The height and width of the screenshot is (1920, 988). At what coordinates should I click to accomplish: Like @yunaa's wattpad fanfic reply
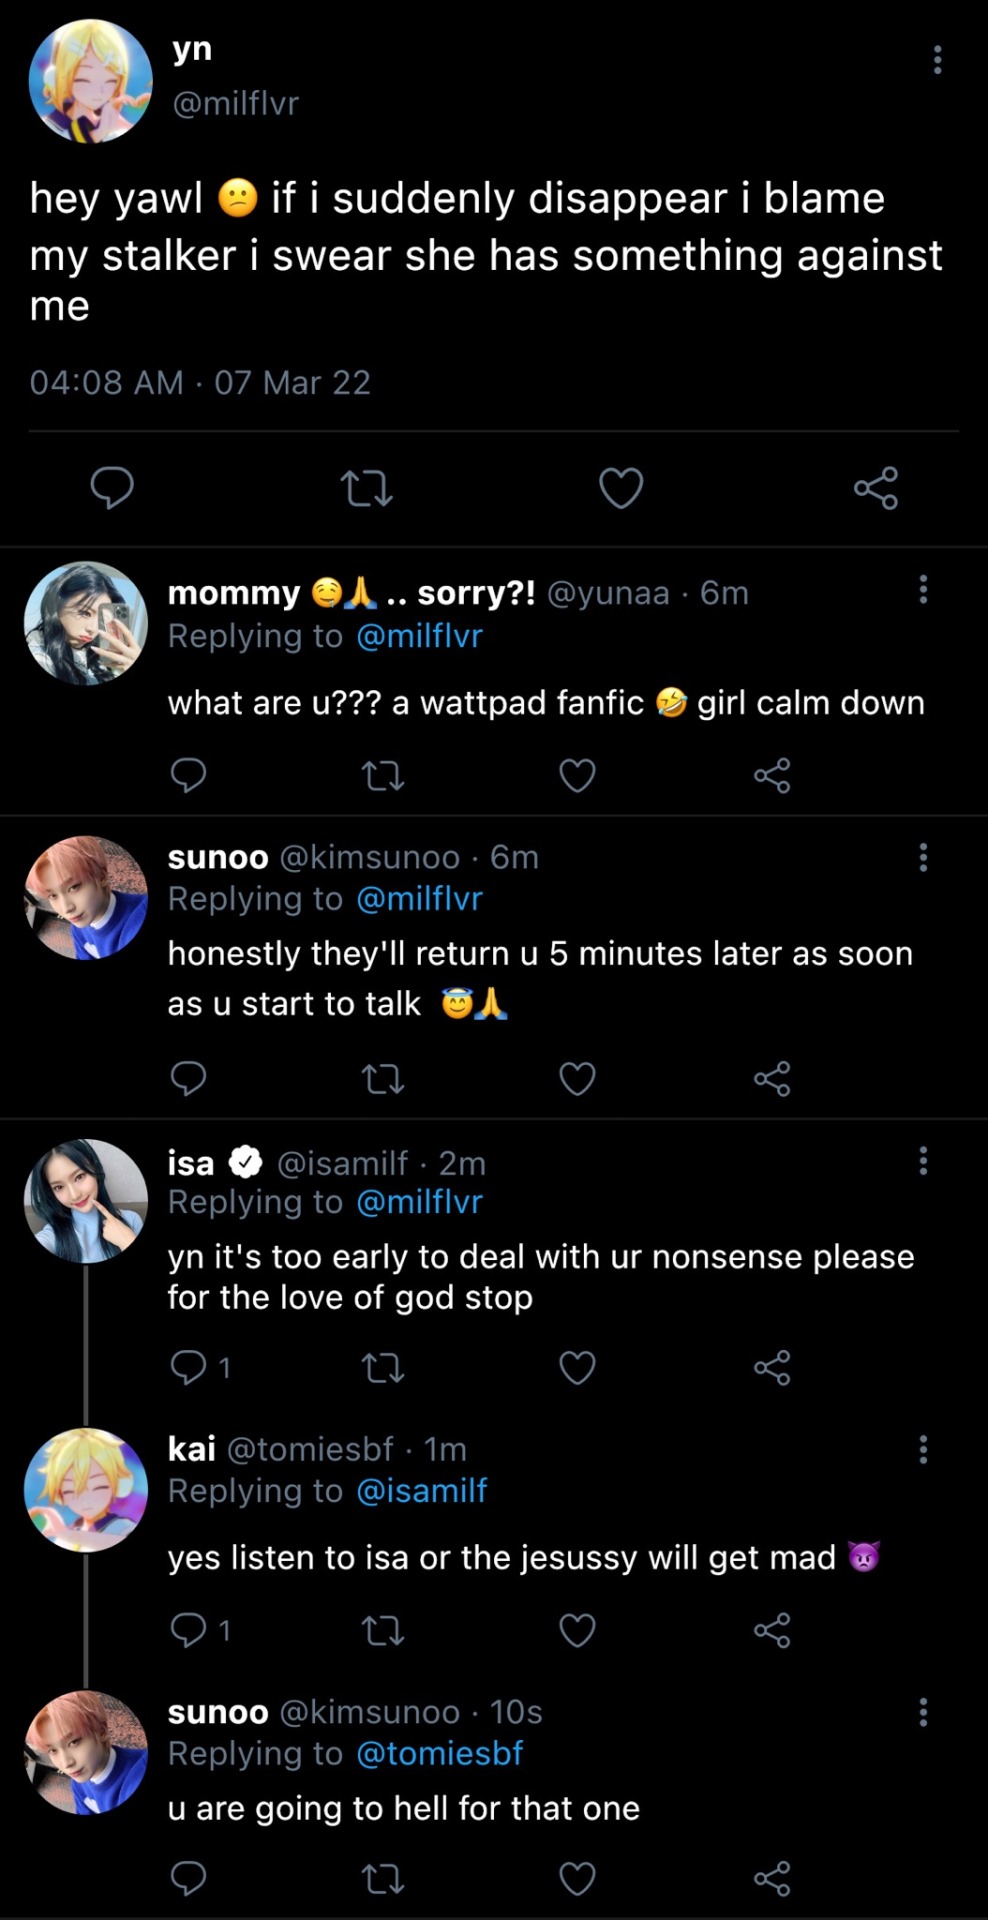[x=577, y=775]
